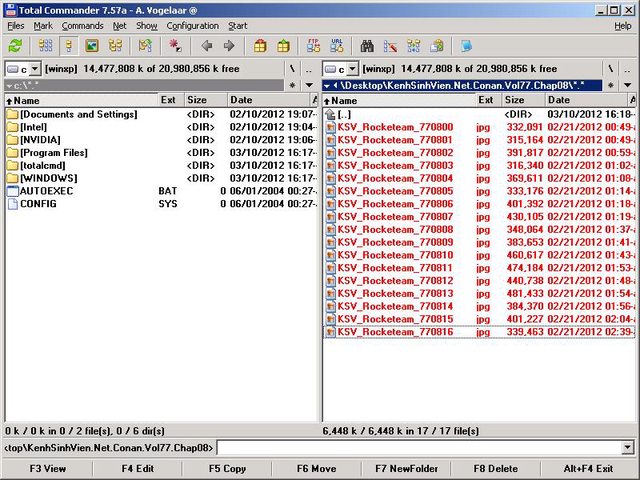The height and width of the screenshot is (480, 640).
Task: Expand right panel directory history arrow
Action: click(x=627, y=85)
